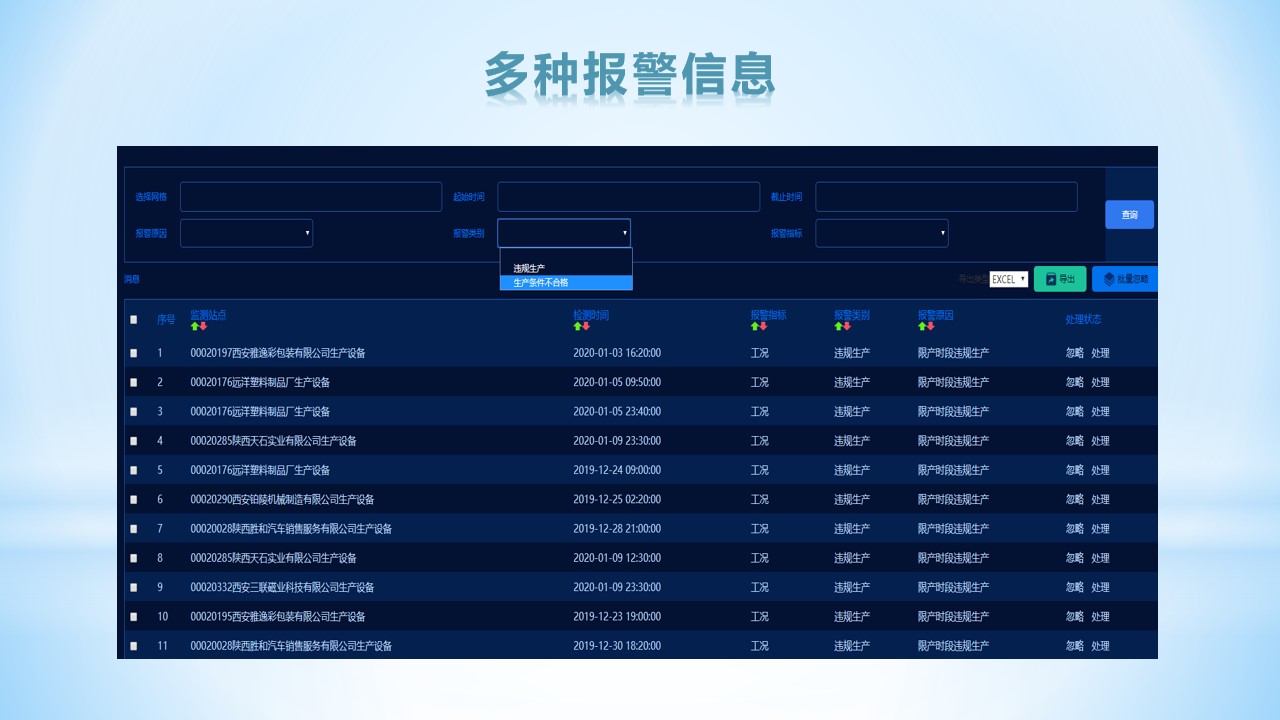This screenshot has height=720, width=1280.
Task: Click time 2019-12-23 19:00:00
Action: [x=617, y=617]
